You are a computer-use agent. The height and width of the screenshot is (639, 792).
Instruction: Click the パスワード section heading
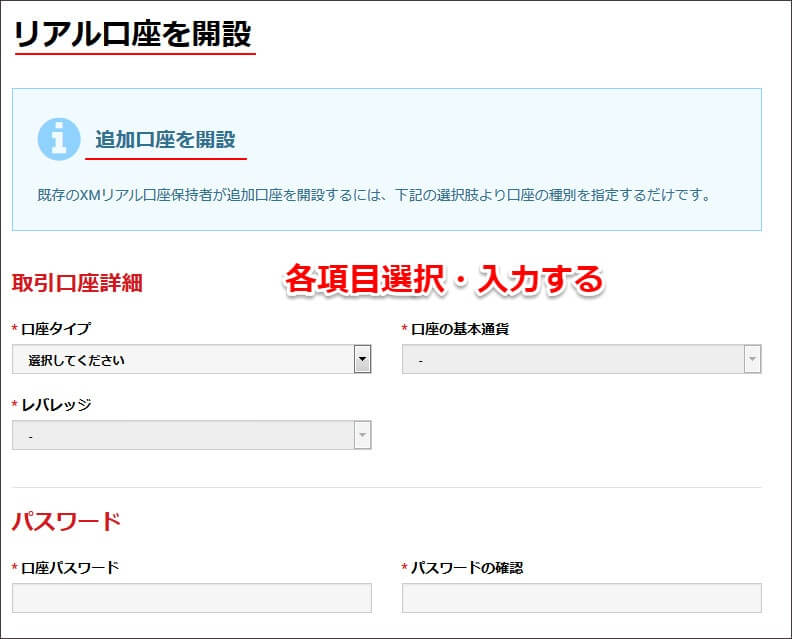66,521
